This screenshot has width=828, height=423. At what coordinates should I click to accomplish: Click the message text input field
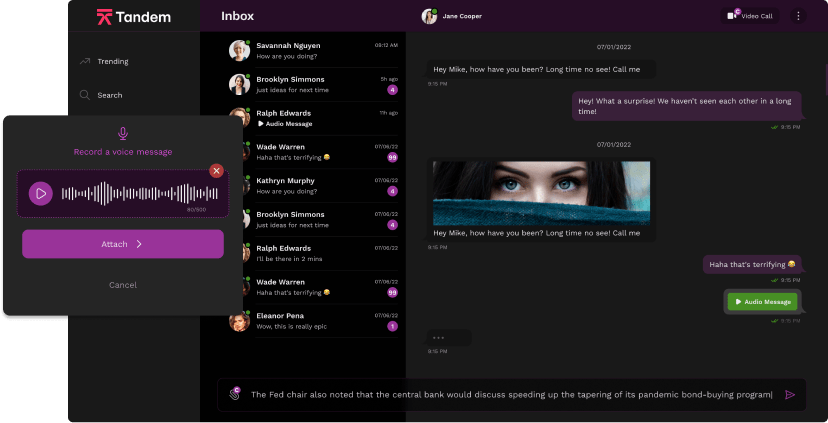(x=511, y=394)
